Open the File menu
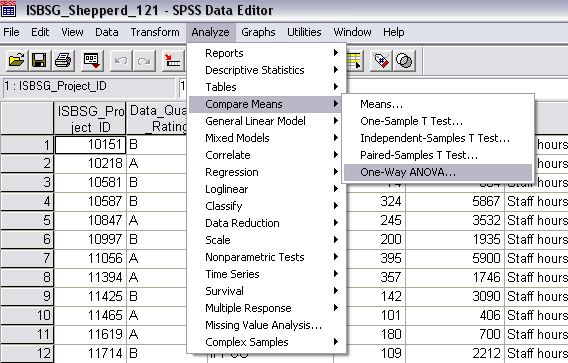The width and height of the screenshot is (568, 363). pos(11,32)
